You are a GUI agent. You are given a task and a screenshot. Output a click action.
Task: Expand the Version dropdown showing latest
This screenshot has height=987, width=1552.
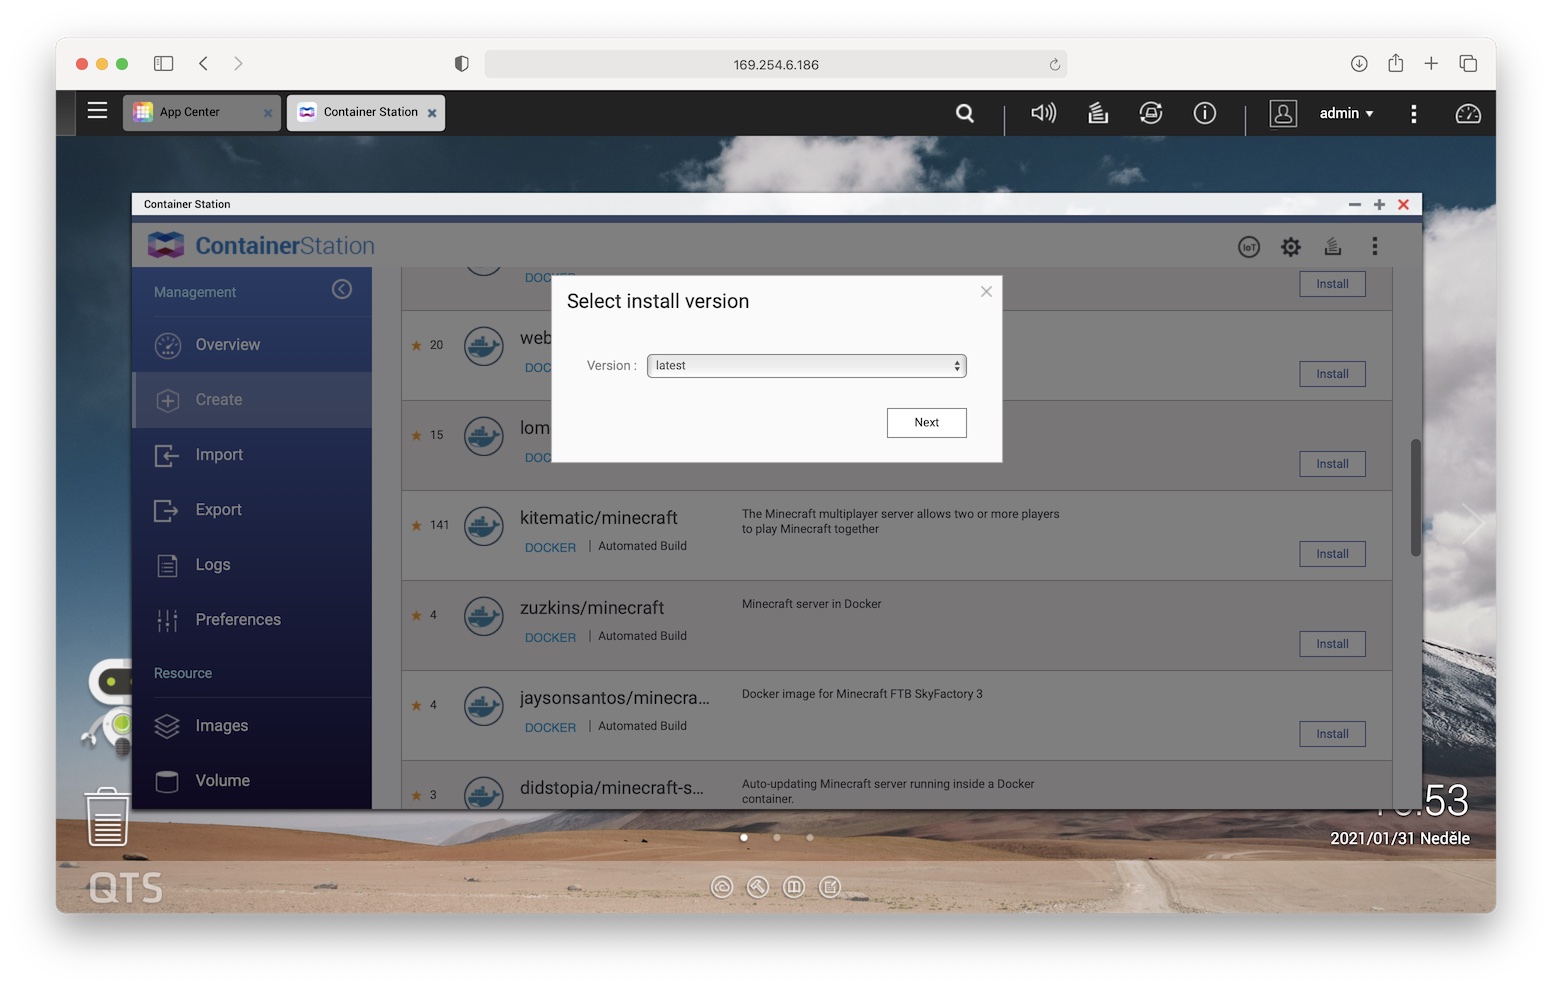806,366
